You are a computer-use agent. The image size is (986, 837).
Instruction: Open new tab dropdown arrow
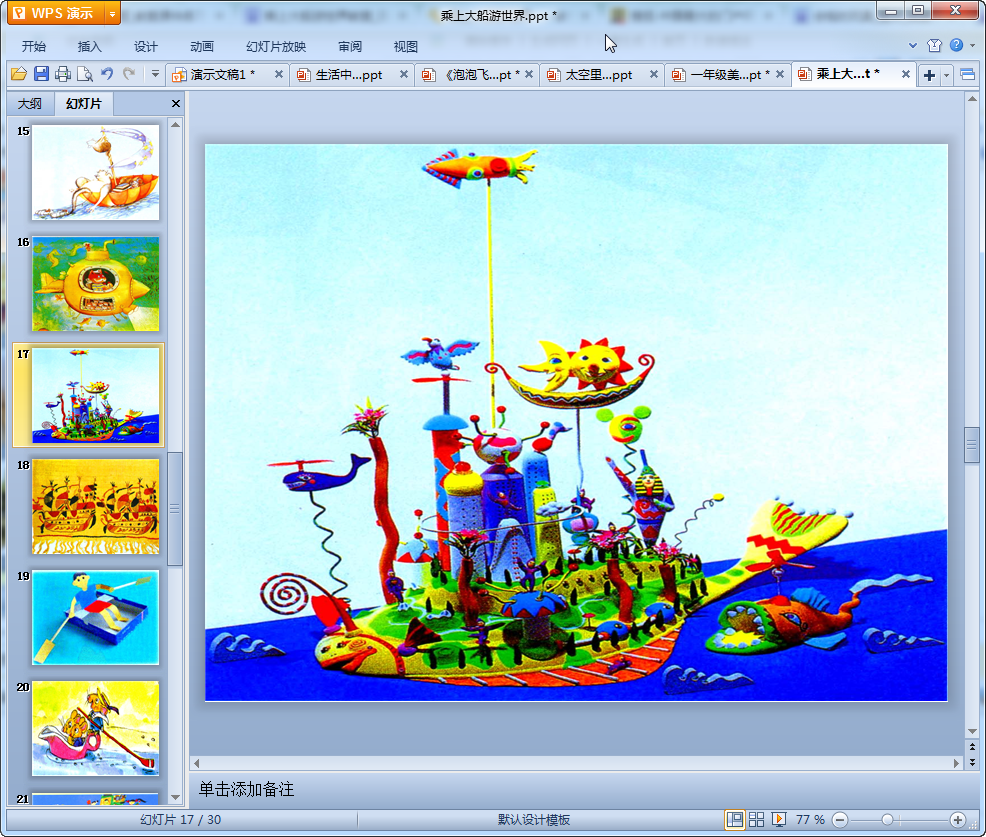[x=946, y=75]
